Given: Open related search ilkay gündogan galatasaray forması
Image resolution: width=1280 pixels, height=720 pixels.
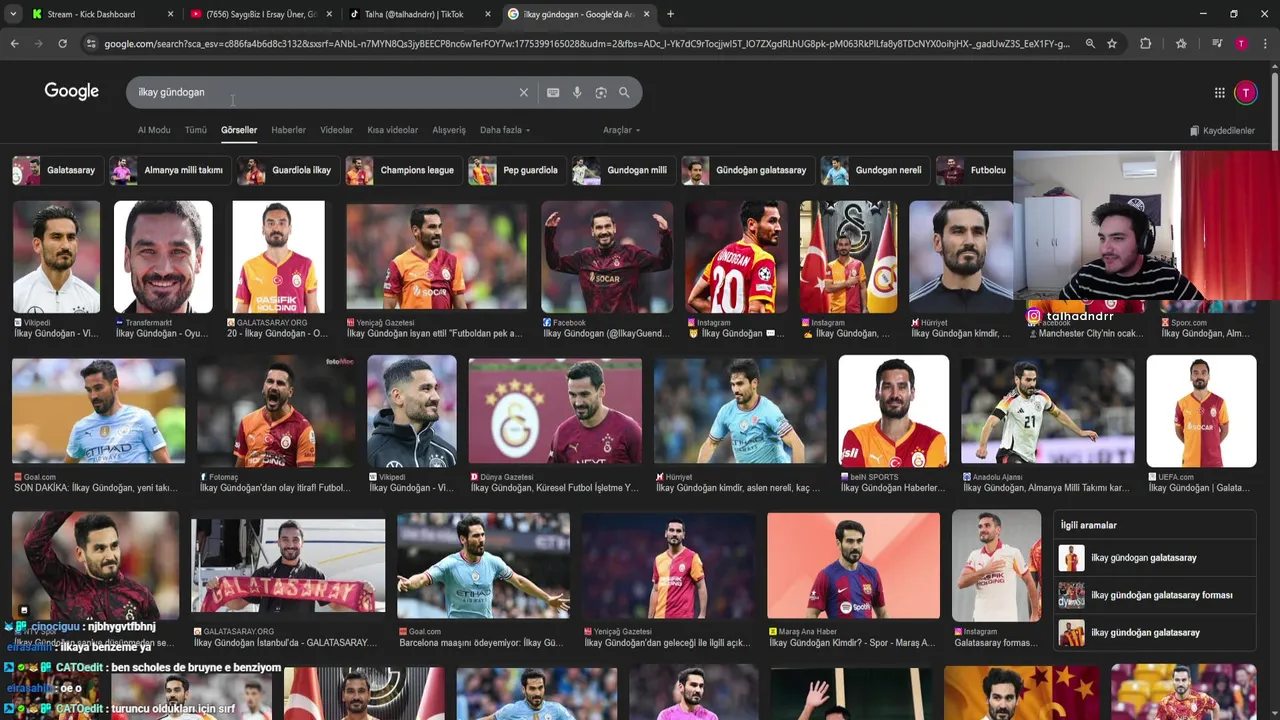Looking at the screenshot, I should (x=1156, y=595).
